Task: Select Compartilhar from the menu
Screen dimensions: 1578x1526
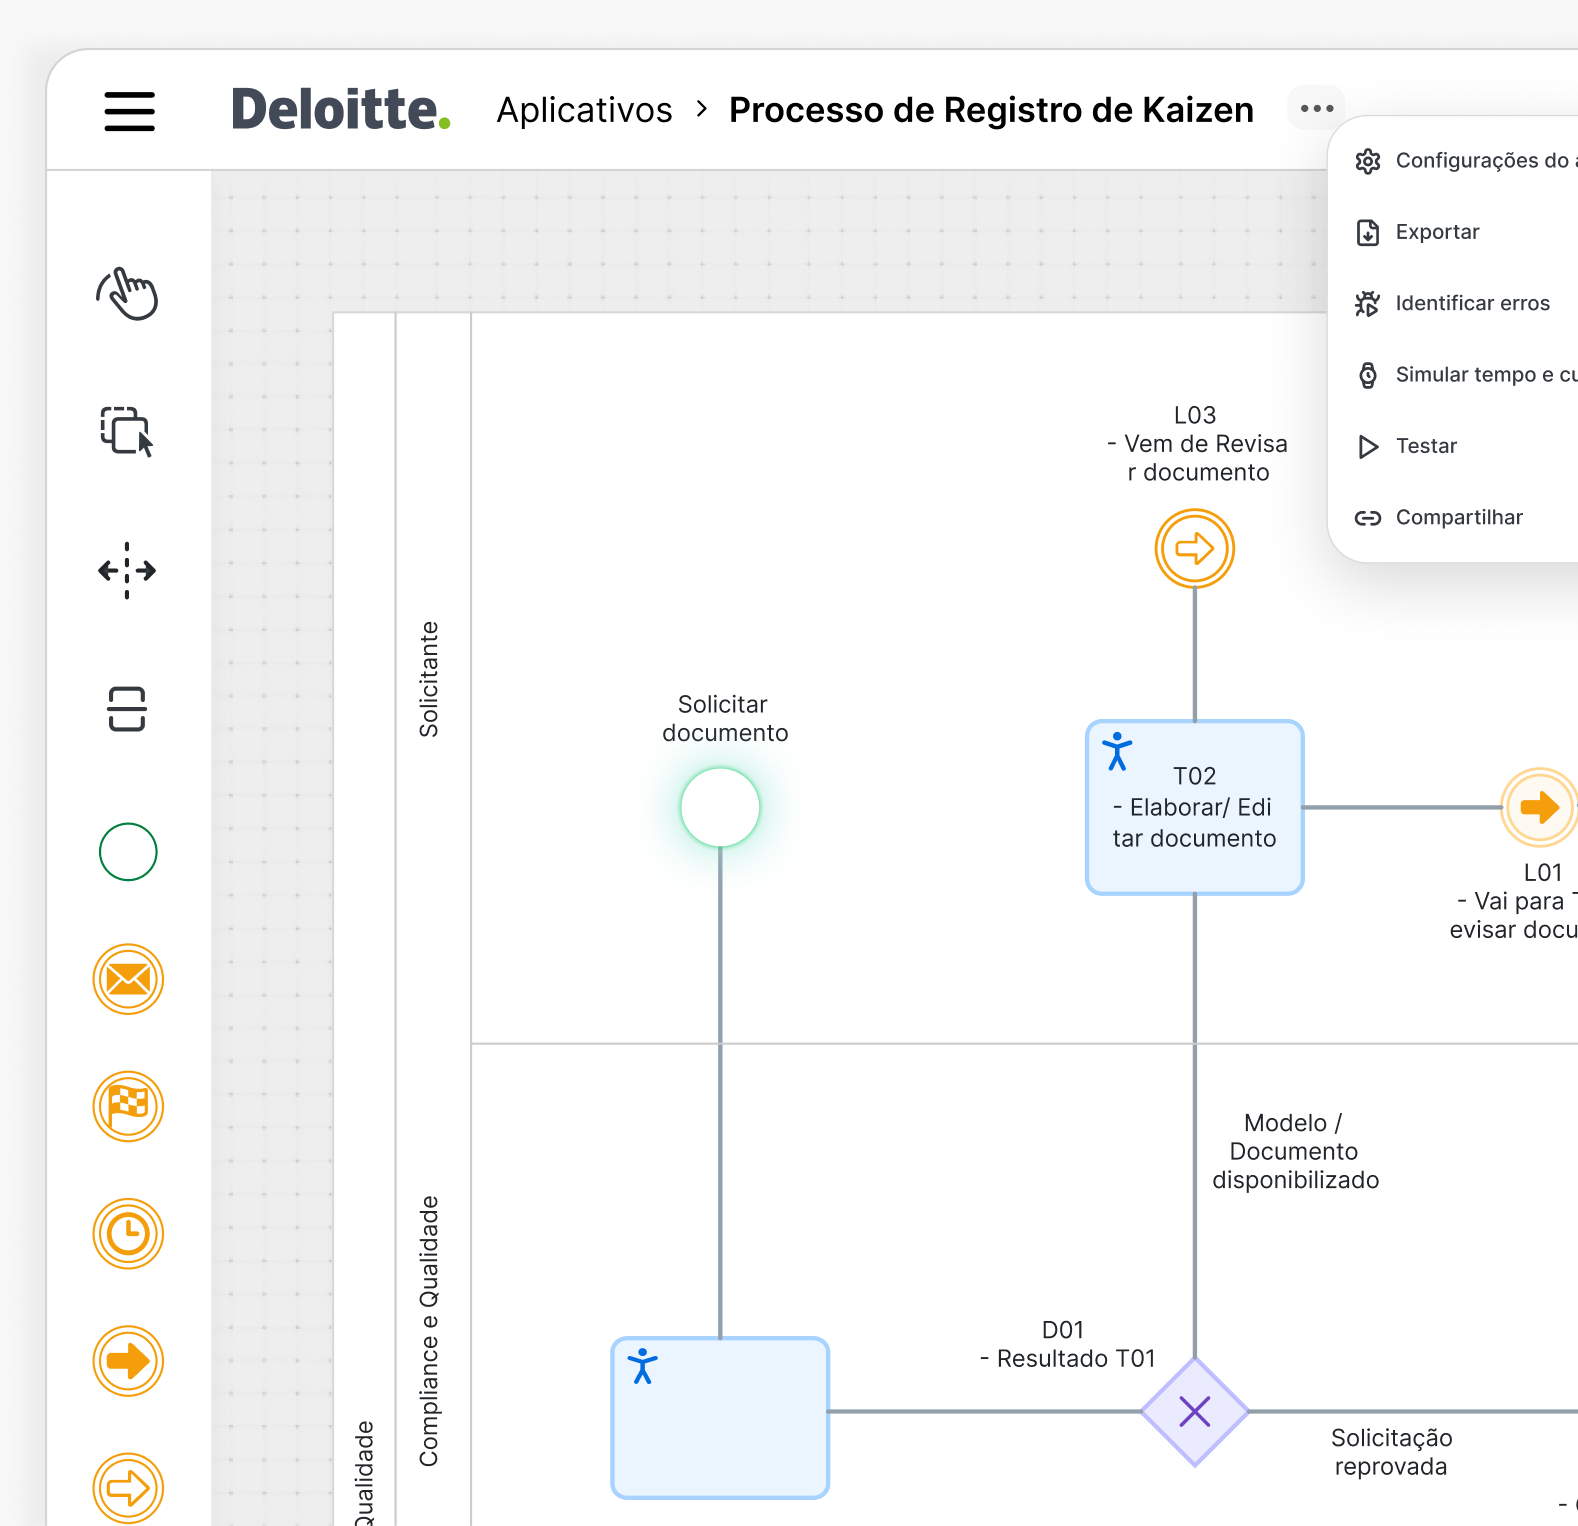Action: 1459,517
